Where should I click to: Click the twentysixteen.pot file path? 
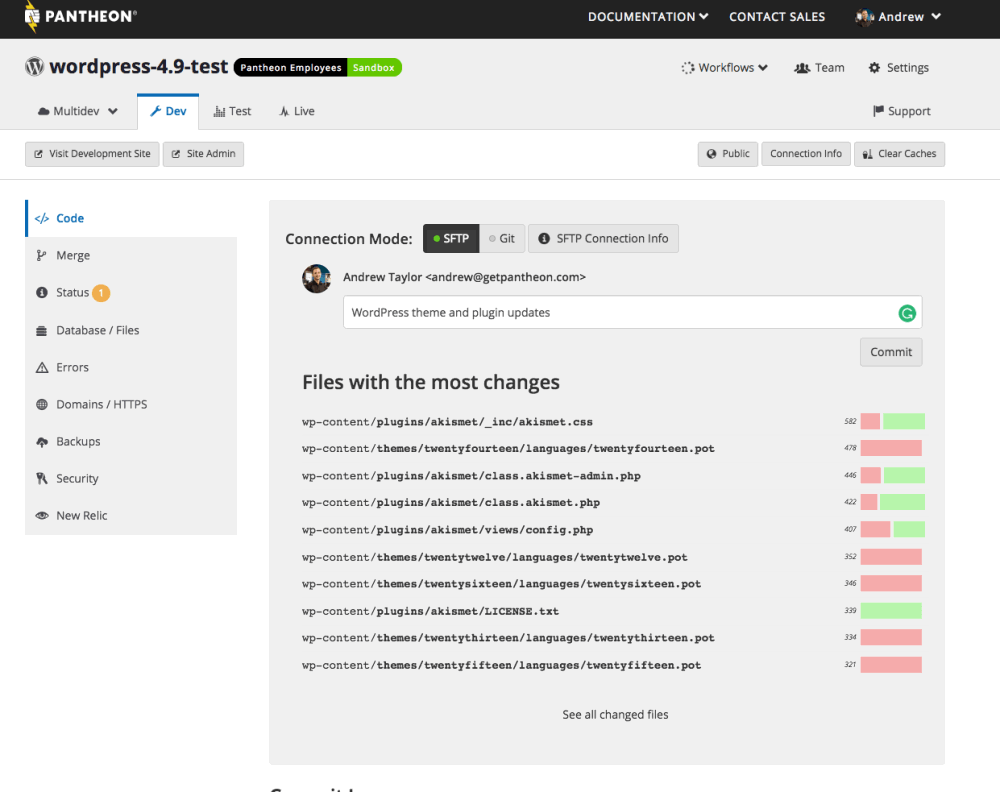click(501, 584)
